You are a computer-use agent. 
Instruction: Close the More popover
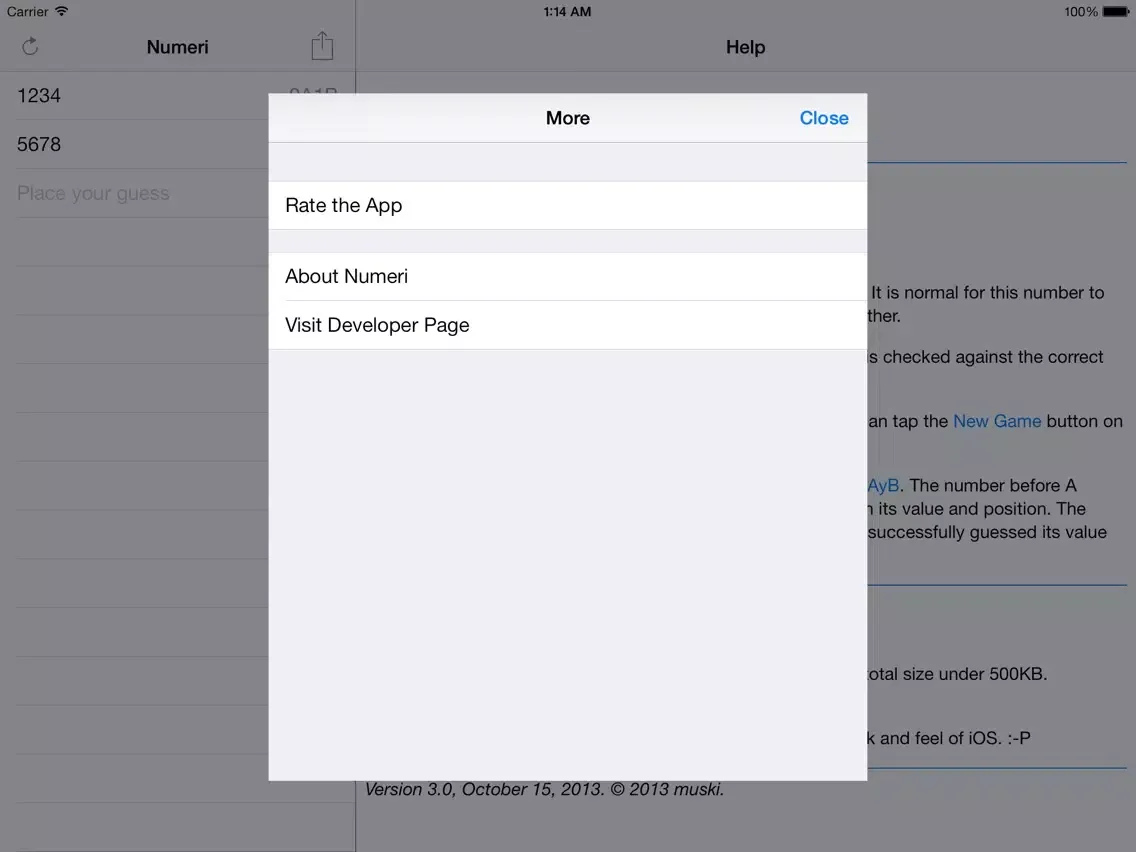coord(823,117)
